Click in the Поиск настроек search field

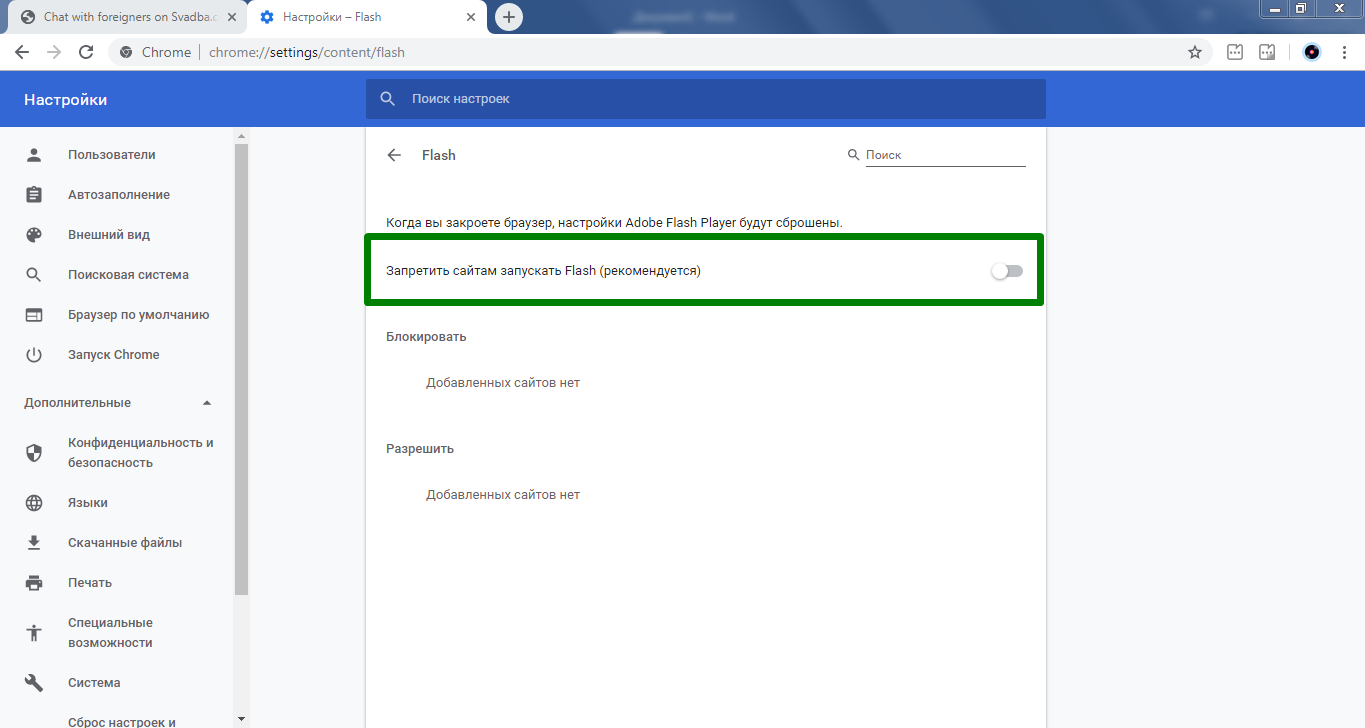pyautogui.click(x=705, y=99)
